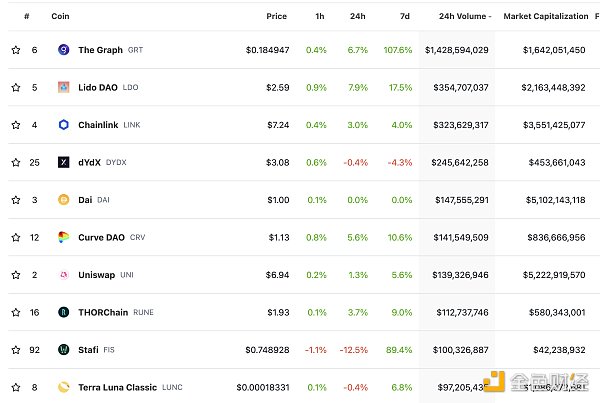Viewport: 600px width, 403px height.
Task: Click the Lido DAO coin logo
Action: [64, 87]
